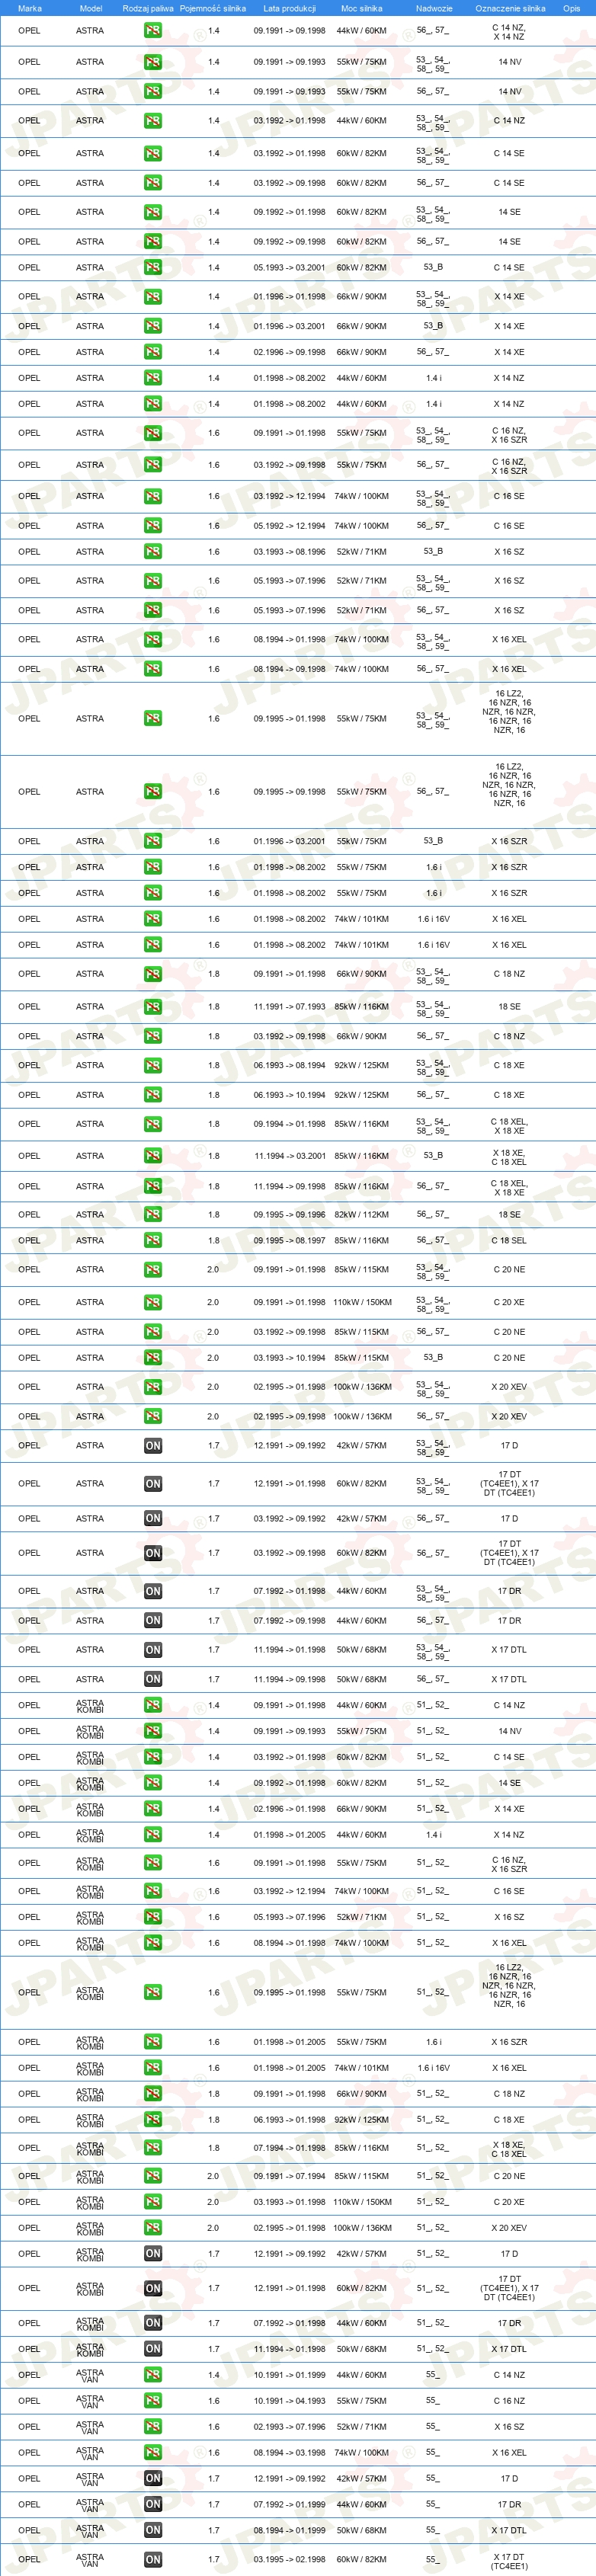This screenshot has height=2576, width=596.
Task: Click petrol icon in Astra C 14 NZ, X 14 NZ row
Action: [x=153, y=31]
